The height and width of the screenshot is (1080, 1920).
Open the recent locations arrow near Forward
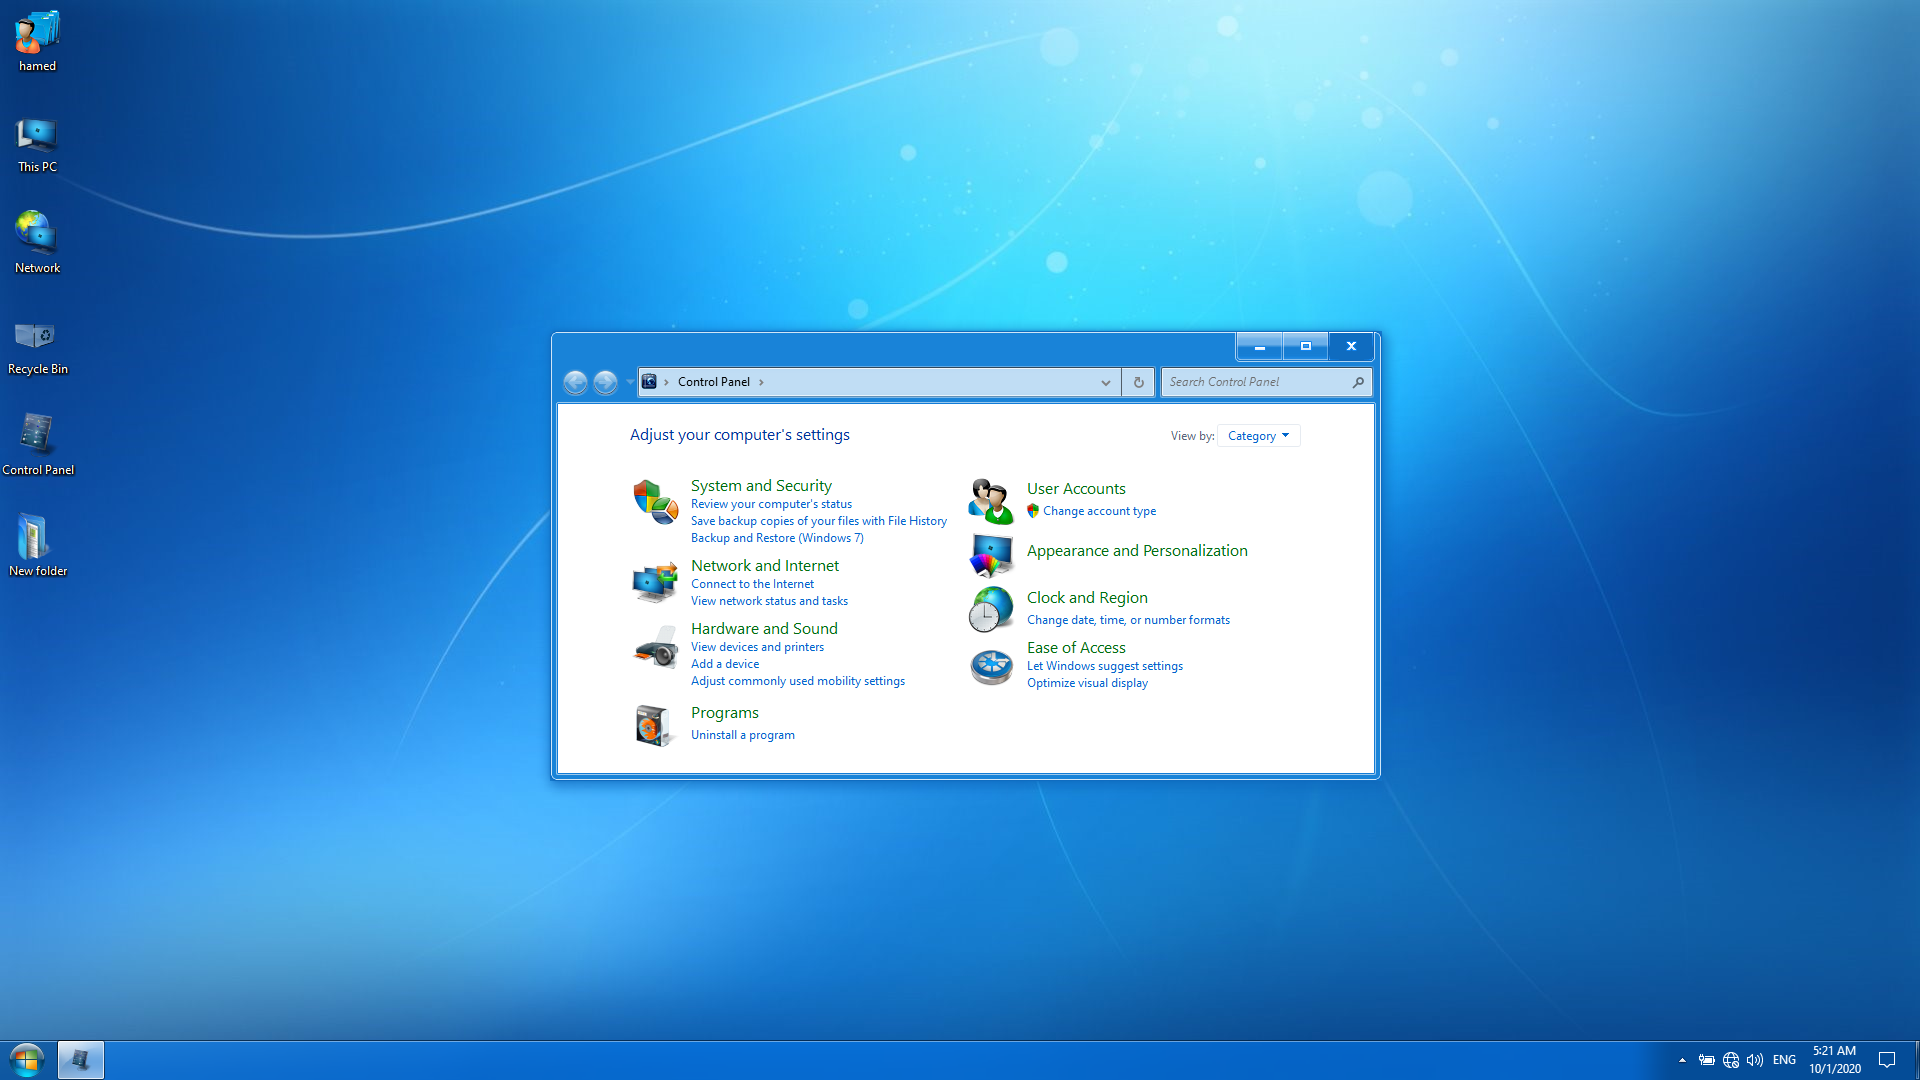pos(629,382)
